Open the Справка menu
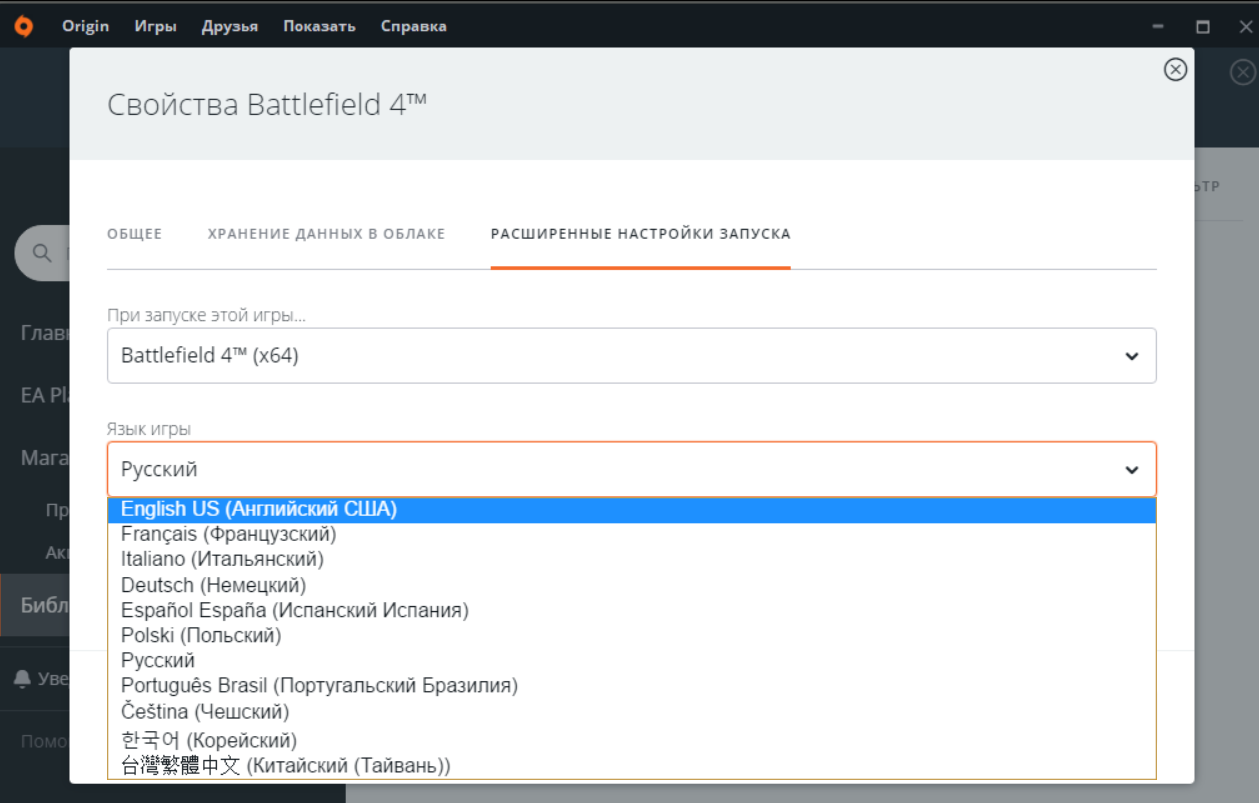1259x803 pixels. [x=413, y=26]
